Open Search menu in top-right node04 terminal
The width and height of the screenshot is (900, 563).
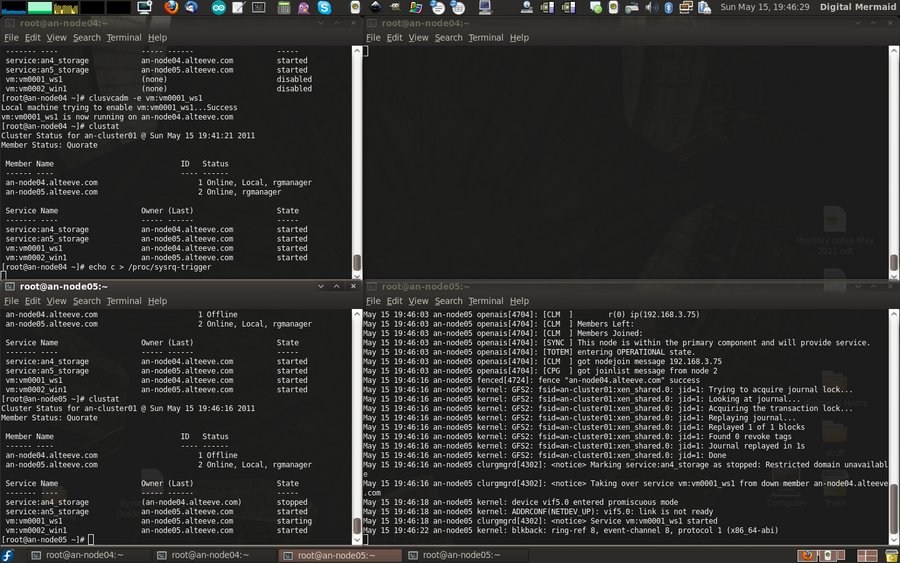pos(448,37)
